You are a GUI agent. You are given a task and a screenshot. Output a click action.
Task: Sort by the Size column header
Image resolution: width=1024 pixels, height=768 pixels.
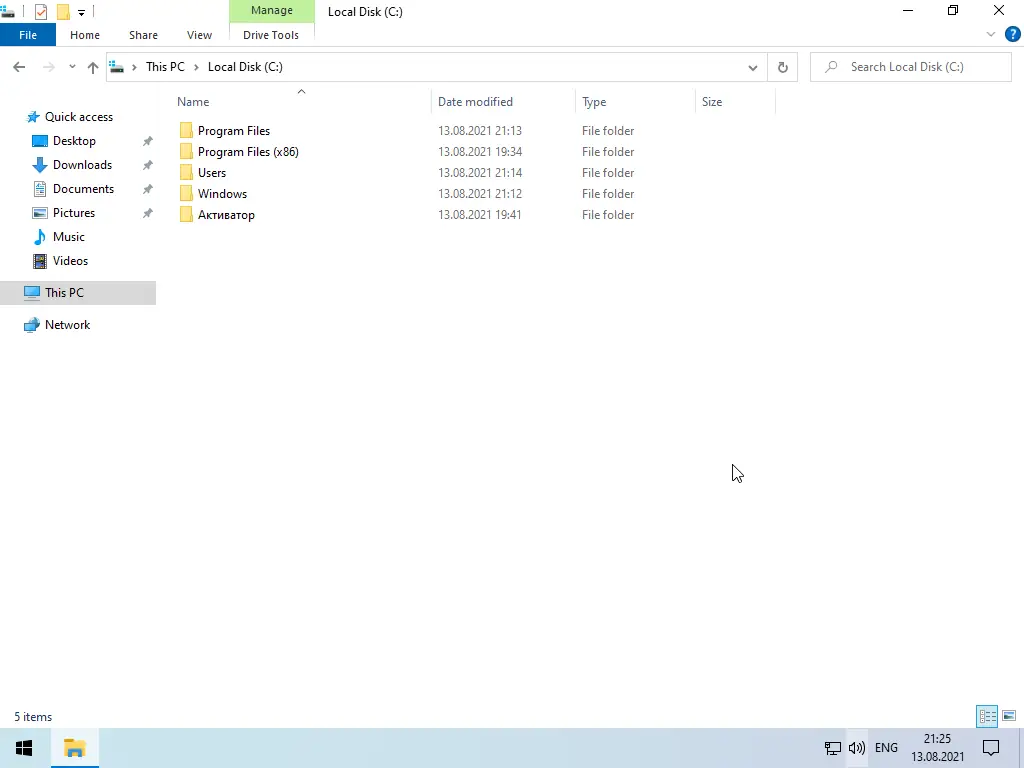[735, 102]
